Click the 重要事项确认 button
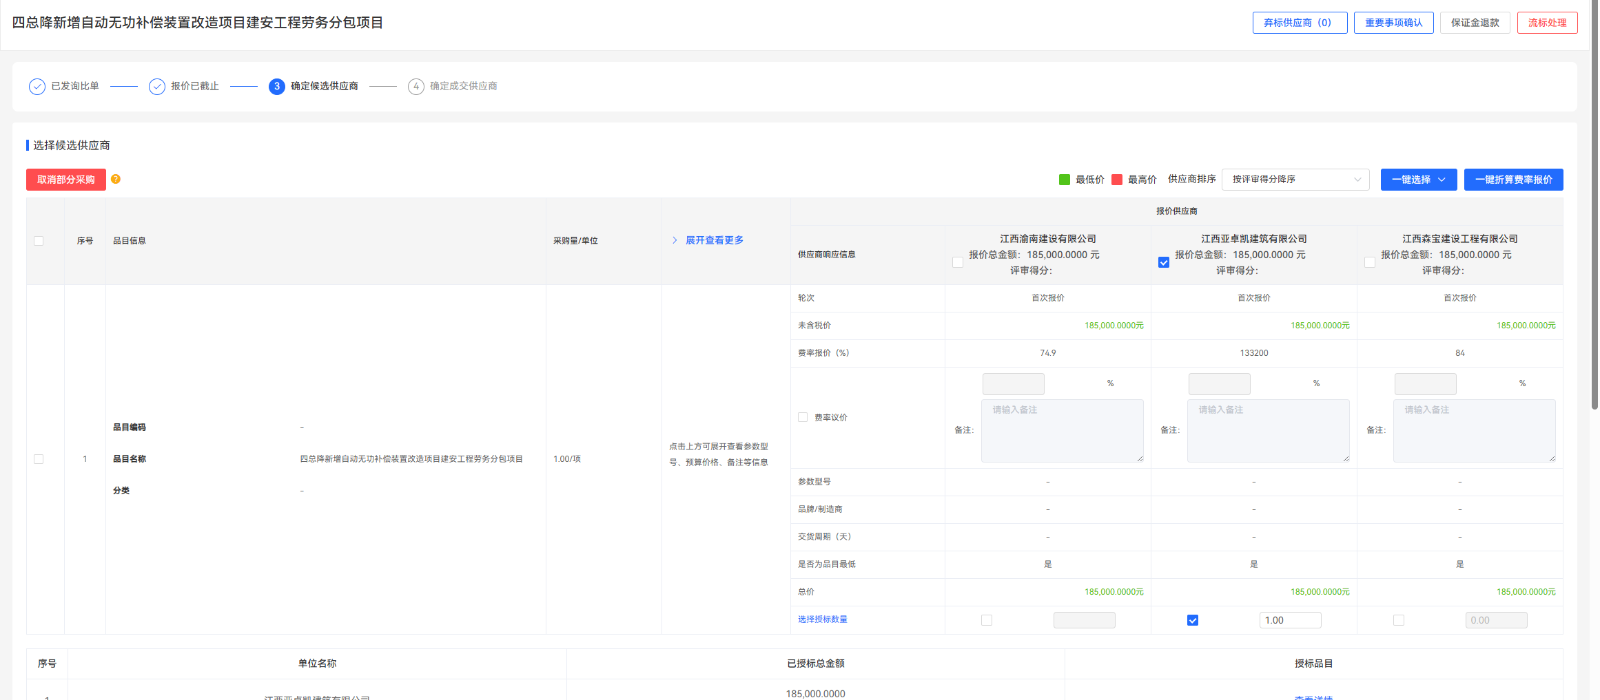Viewport: 1600px width, 700px height. click(1393, 23)
